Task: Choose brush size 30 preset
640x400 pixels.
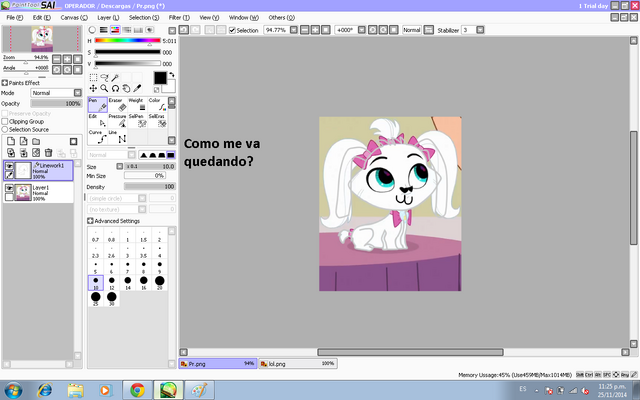Action: click(x=111, y=299)
